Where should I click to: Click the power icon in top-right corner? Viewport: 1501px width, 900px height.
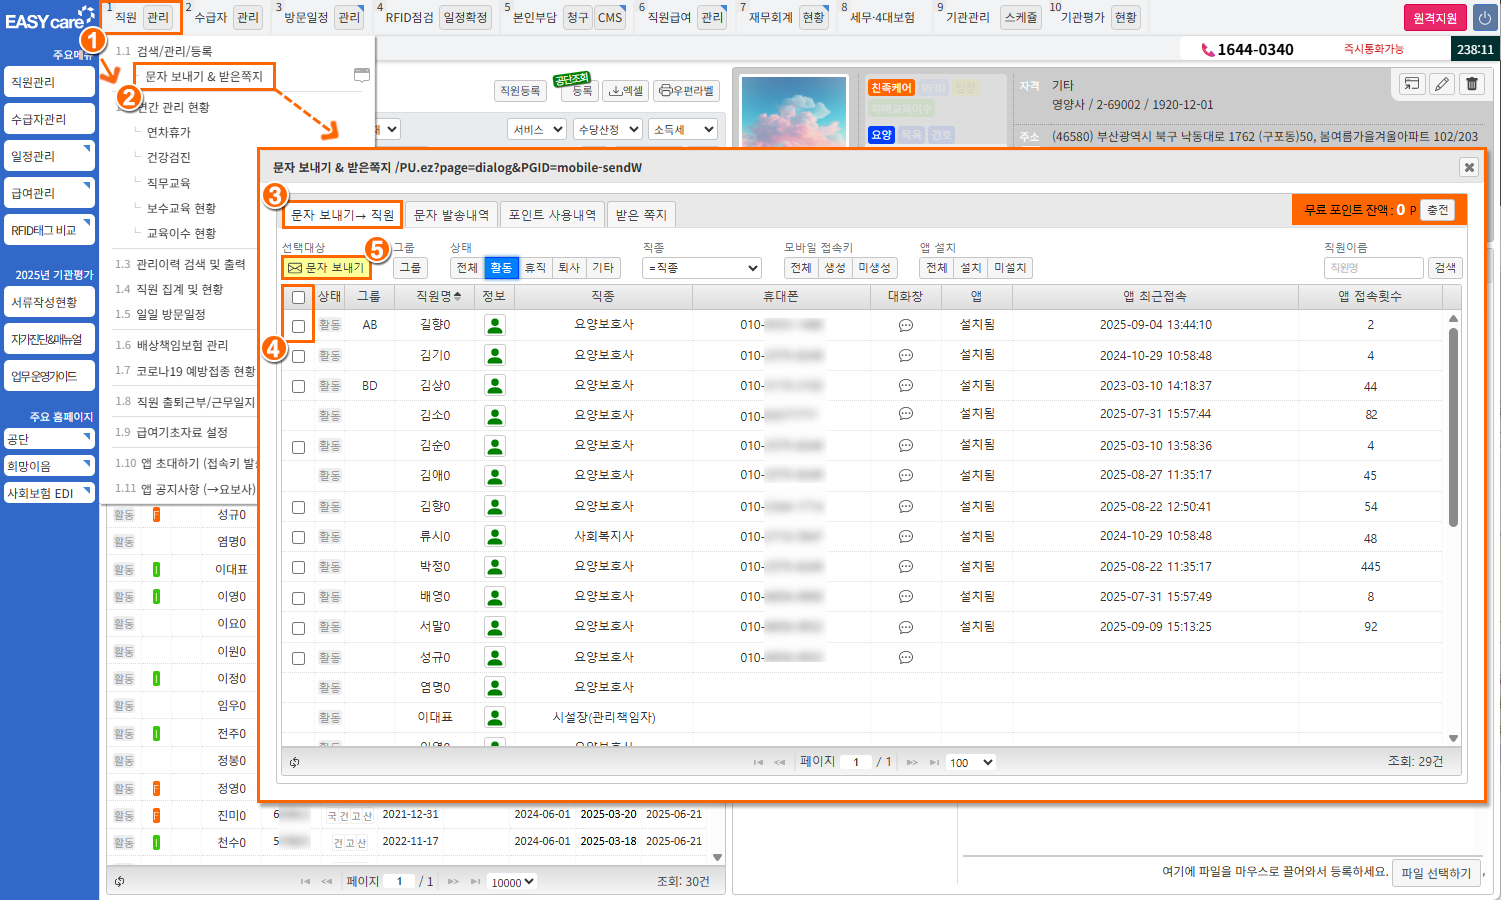[1484, 18]
